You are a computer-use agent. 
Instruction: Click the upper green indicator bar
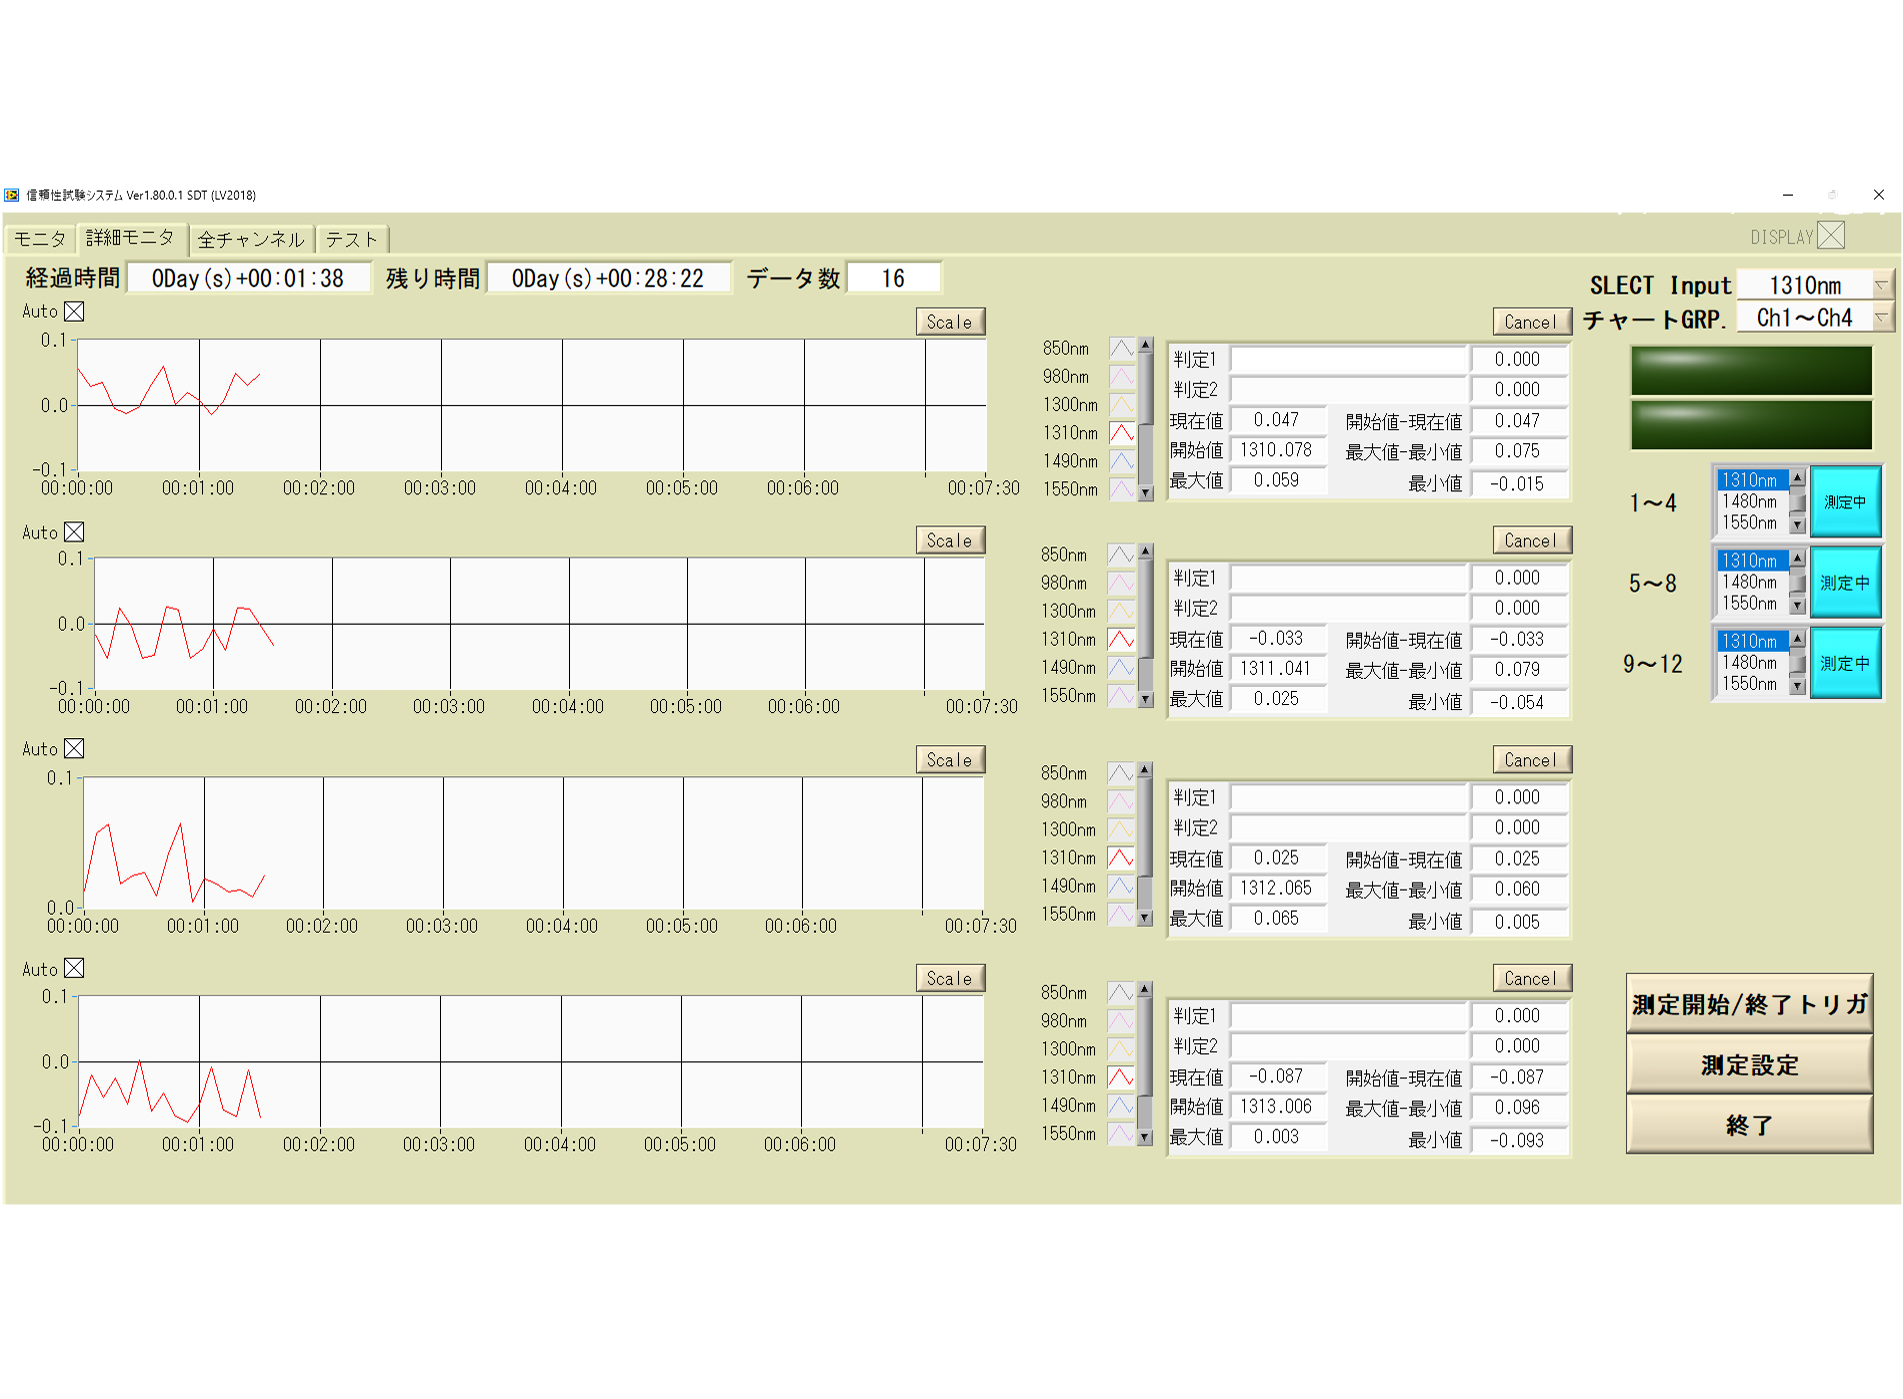tap(1751, 371)
